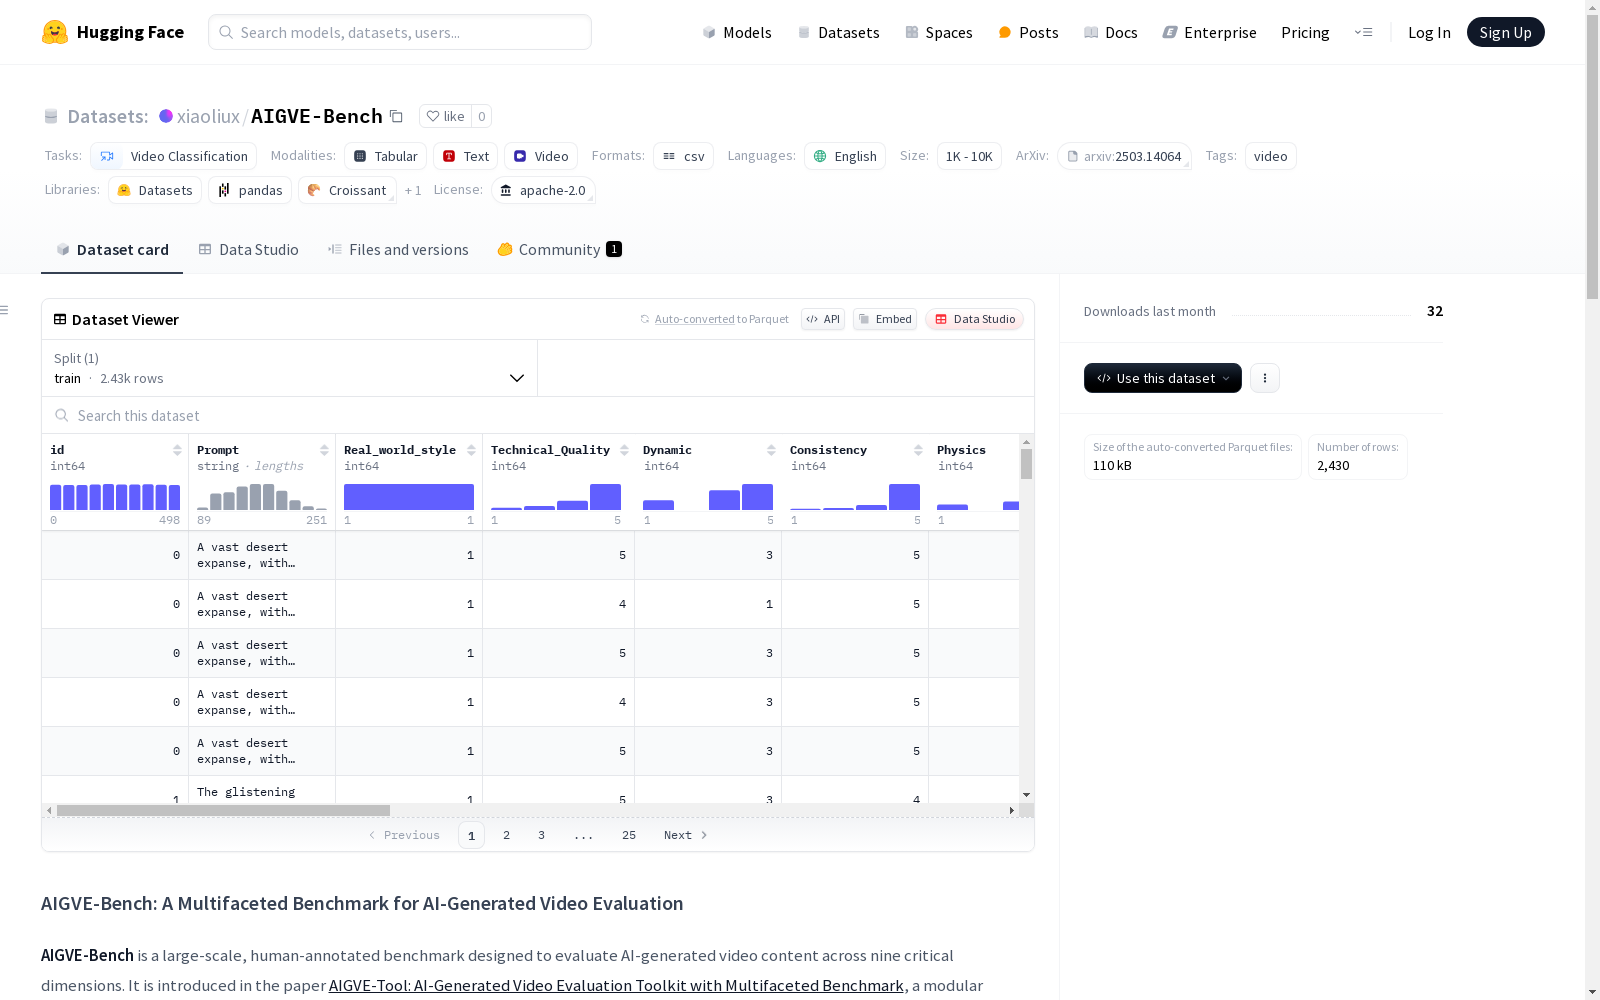Click the Hugging Face logo icon

[55, 32]
